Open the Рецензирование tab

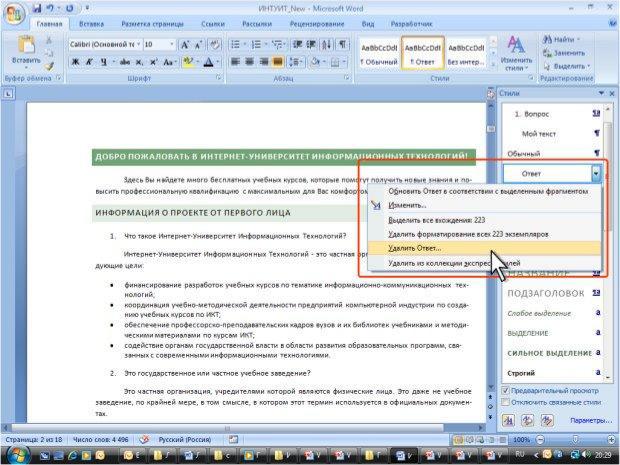click(317, 24)
